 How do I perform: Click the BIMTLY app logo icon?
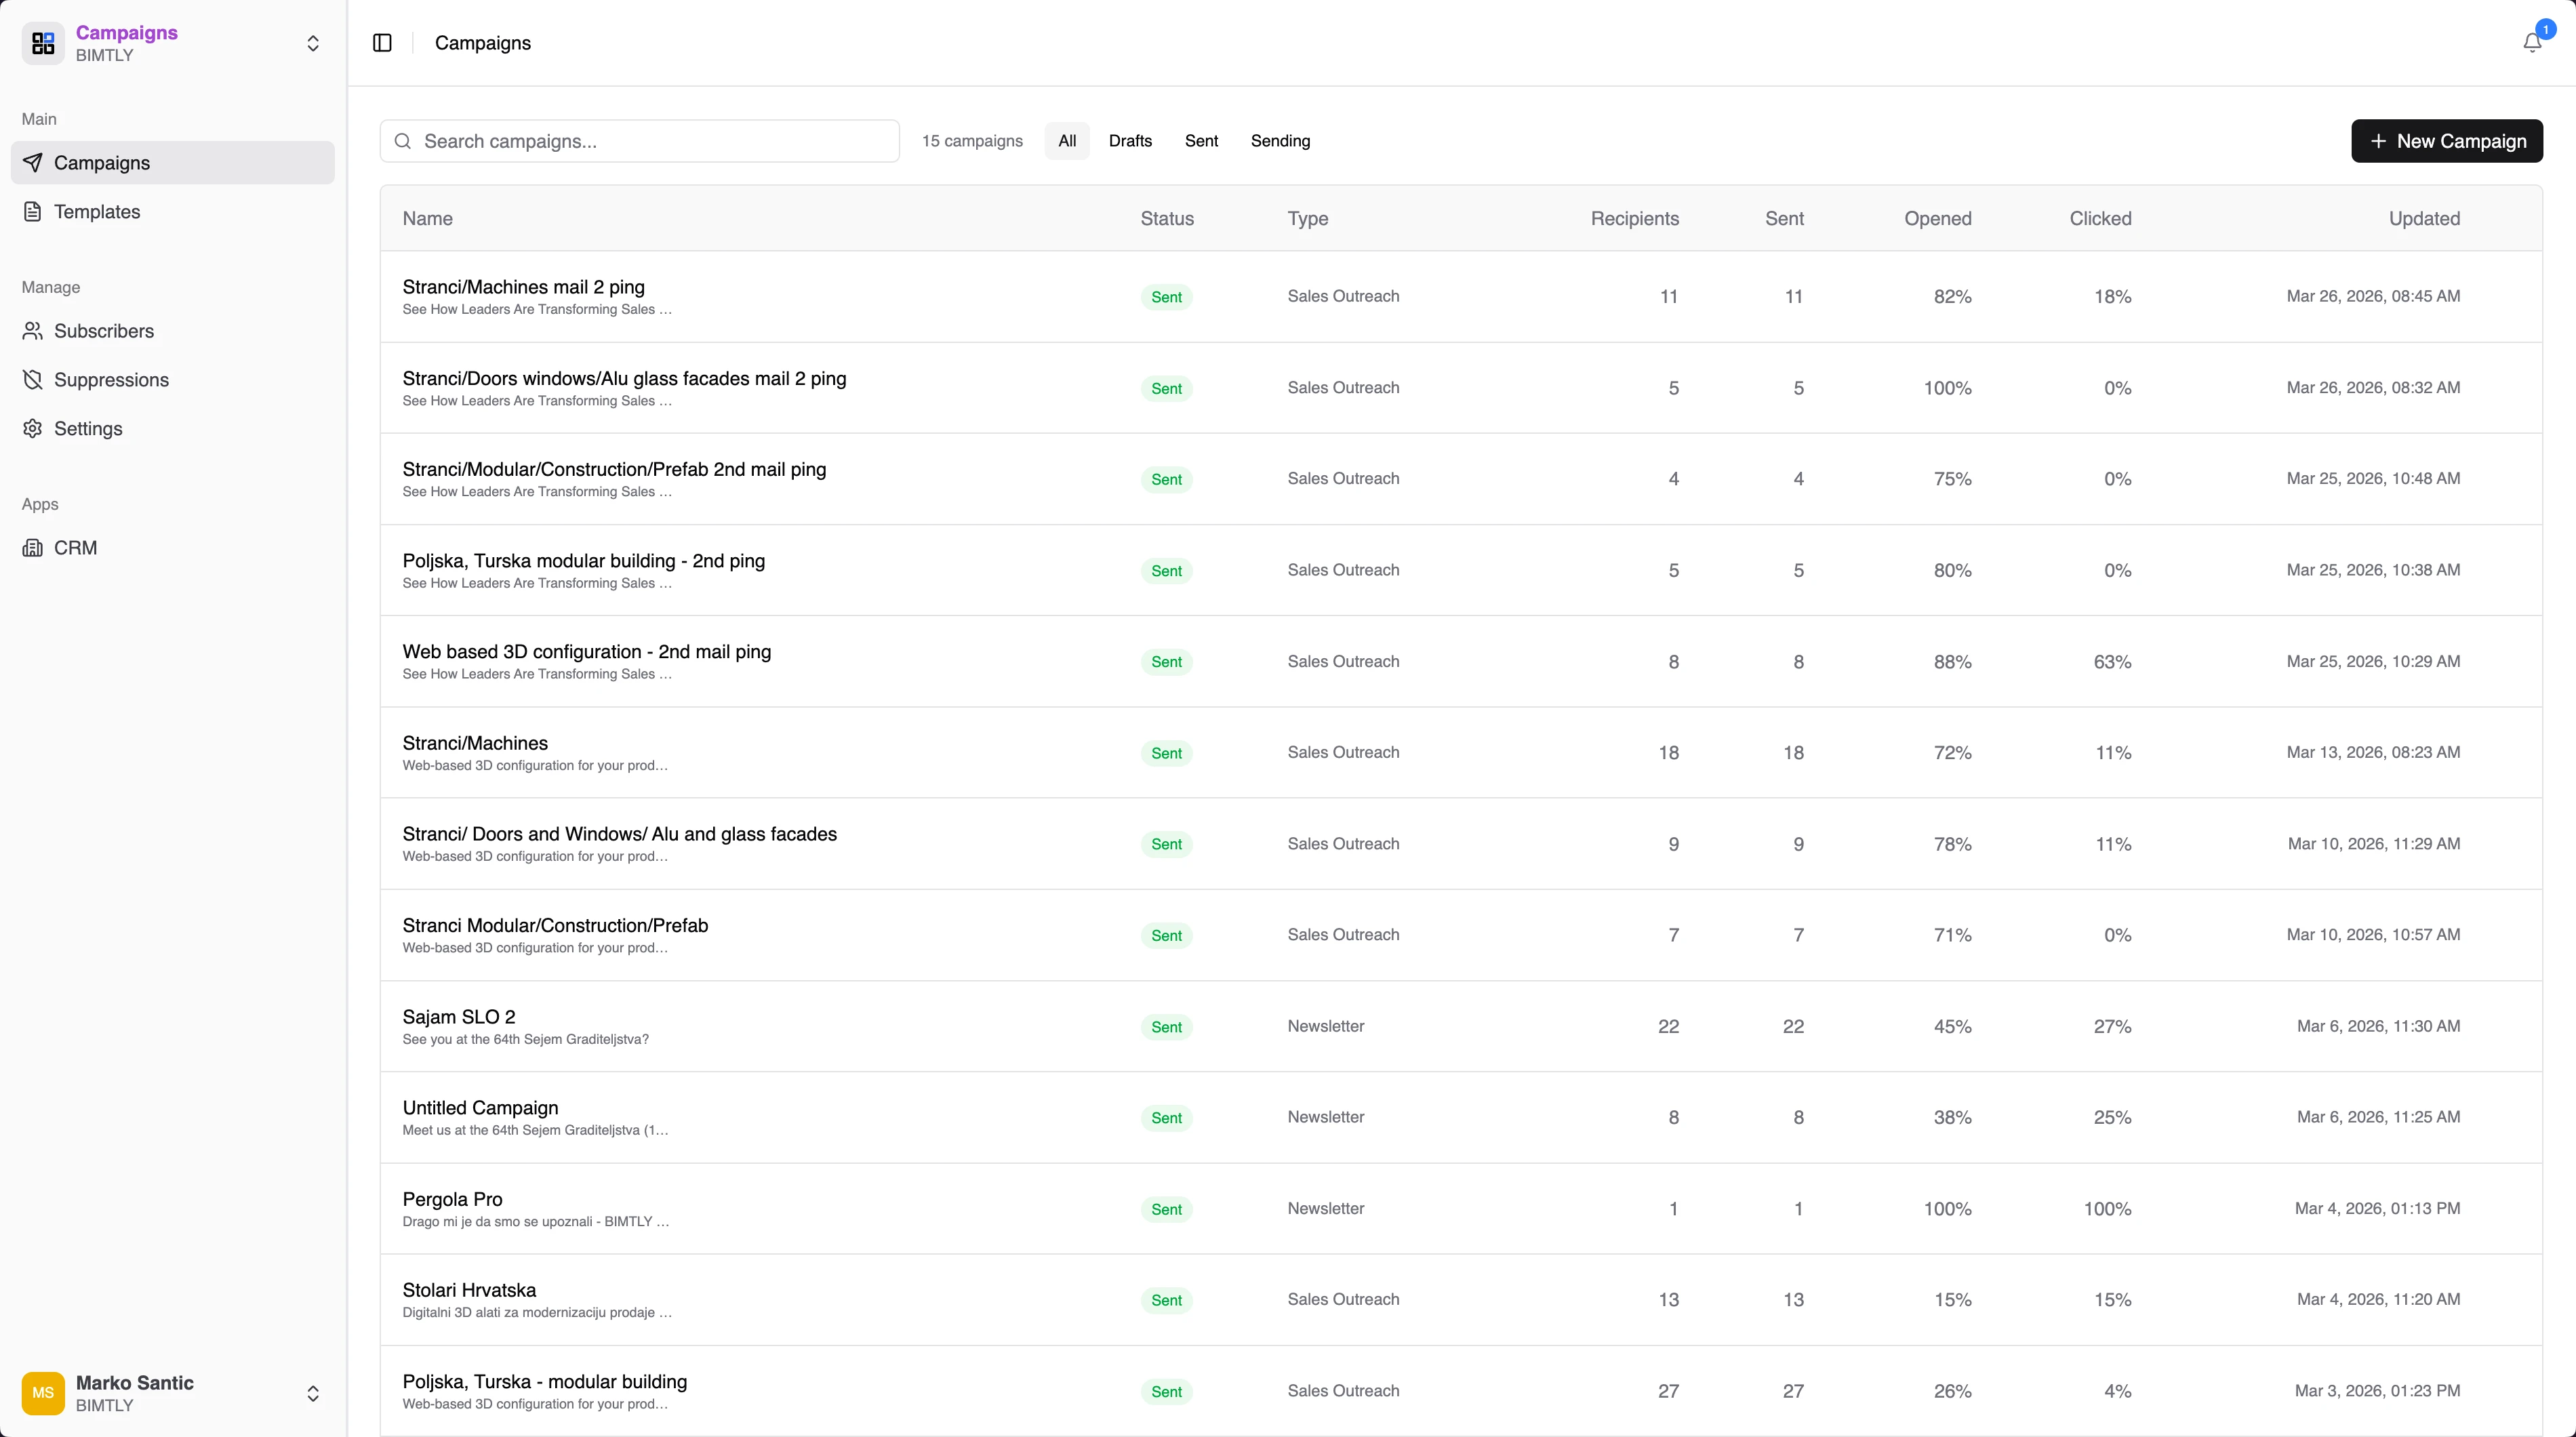pyautogui.click(x=43, y=43)
